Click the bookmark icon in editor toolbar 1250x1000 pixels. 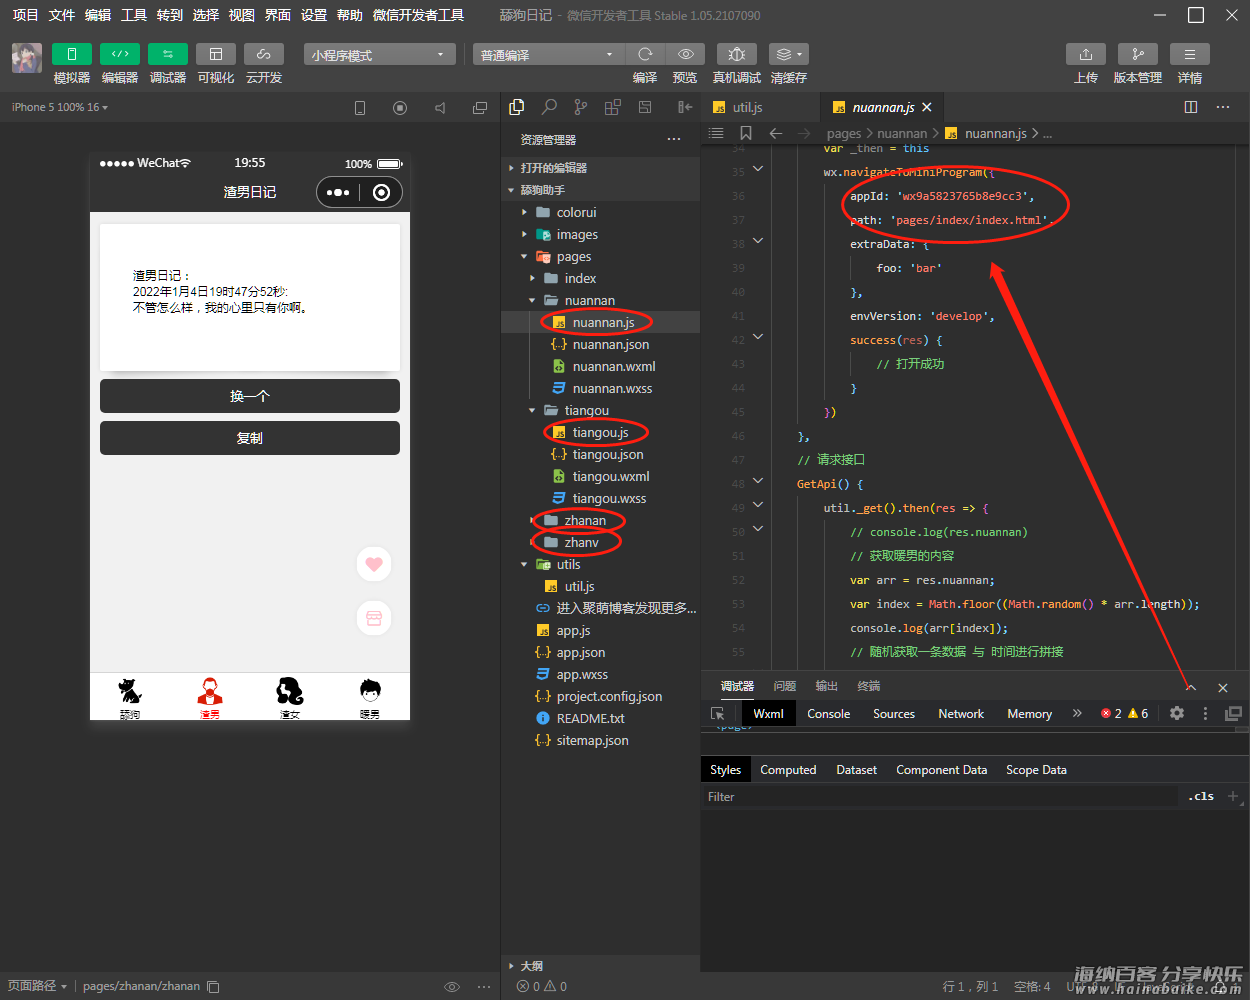(746, 133)
